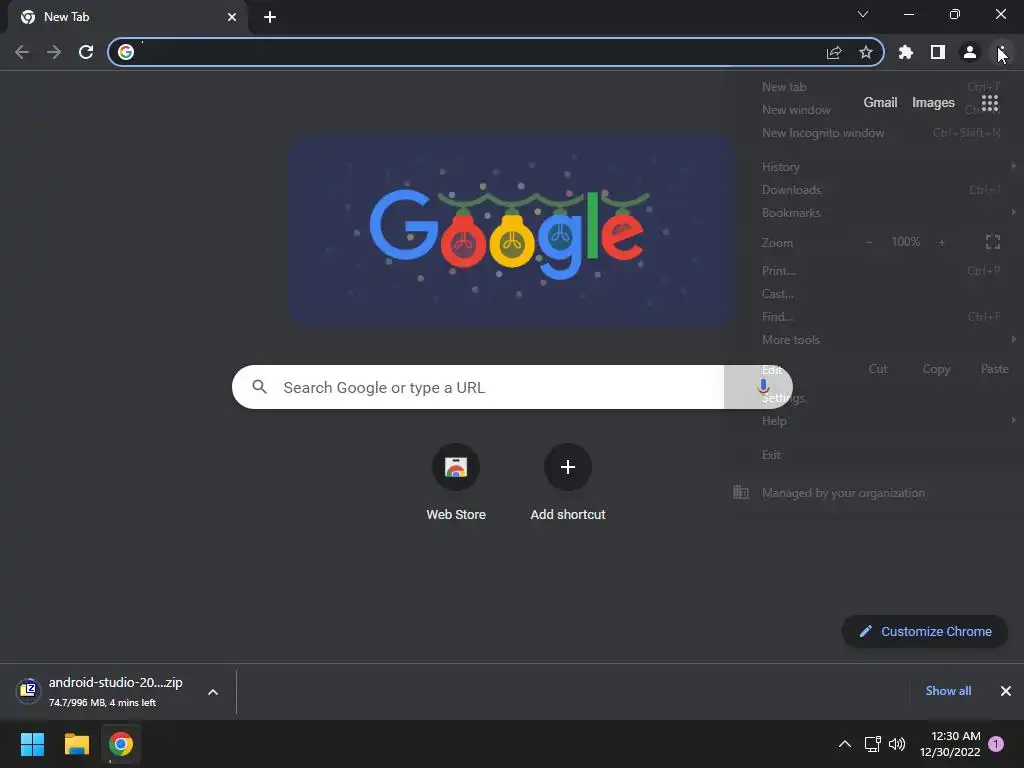Focus the Search Google or type a URL box

pyautogui.click(x=512, y=387)
